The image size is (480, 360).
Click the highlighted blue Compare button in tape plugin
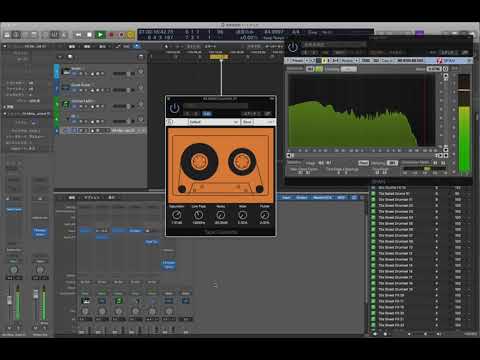207,114
